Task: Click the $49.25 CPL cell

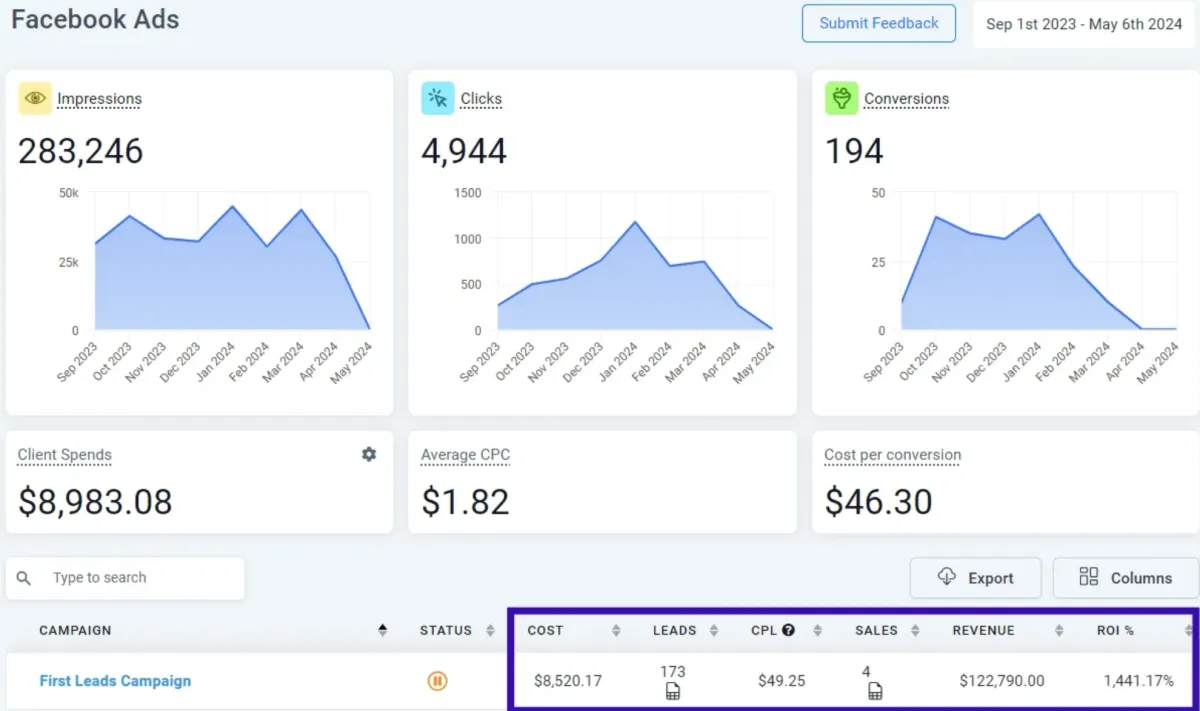Action: (782, 681)
